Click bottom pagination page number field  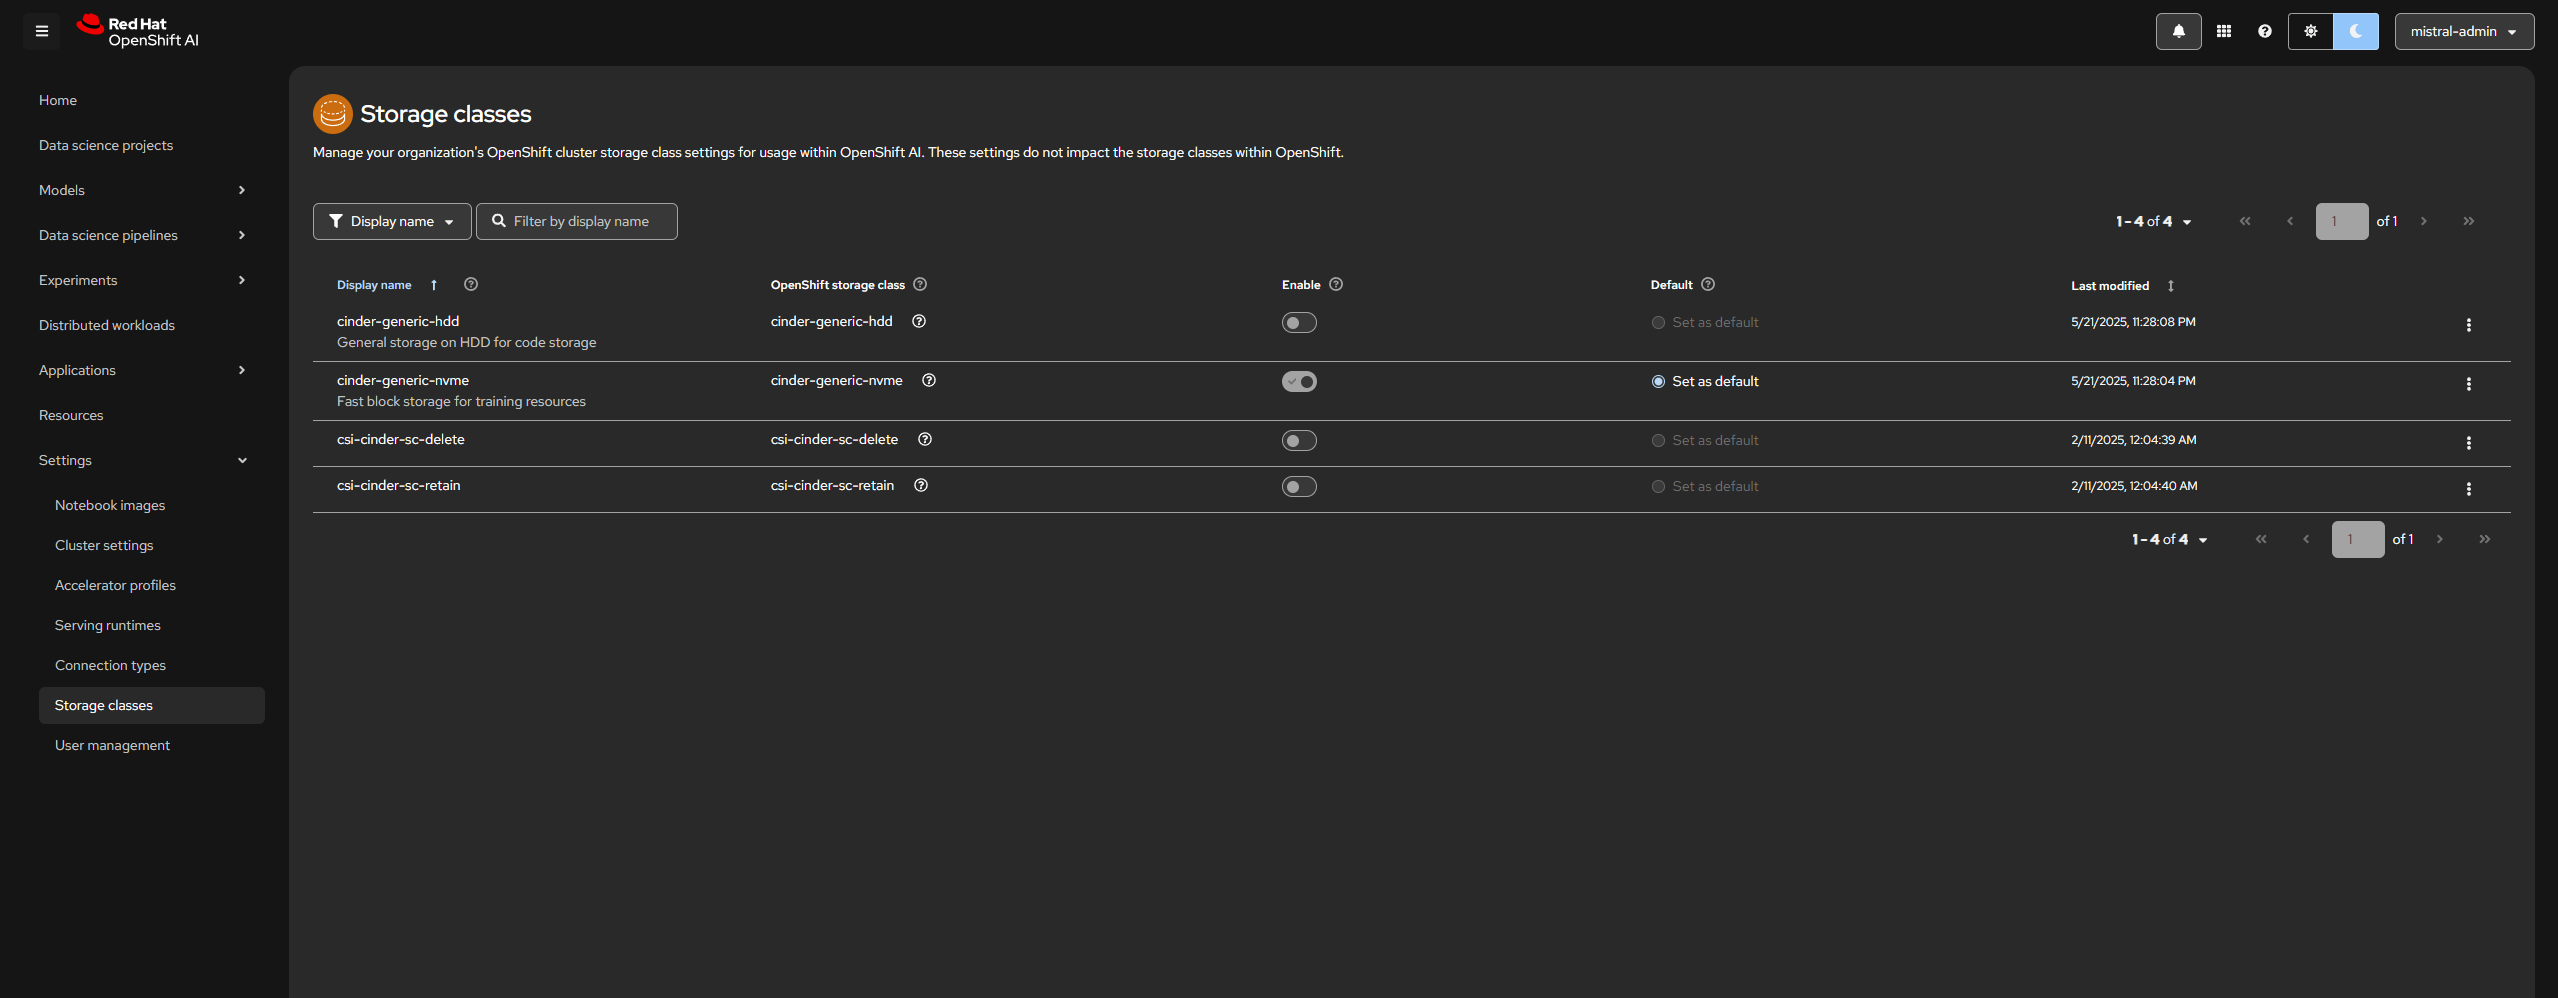pos(2358,540)
